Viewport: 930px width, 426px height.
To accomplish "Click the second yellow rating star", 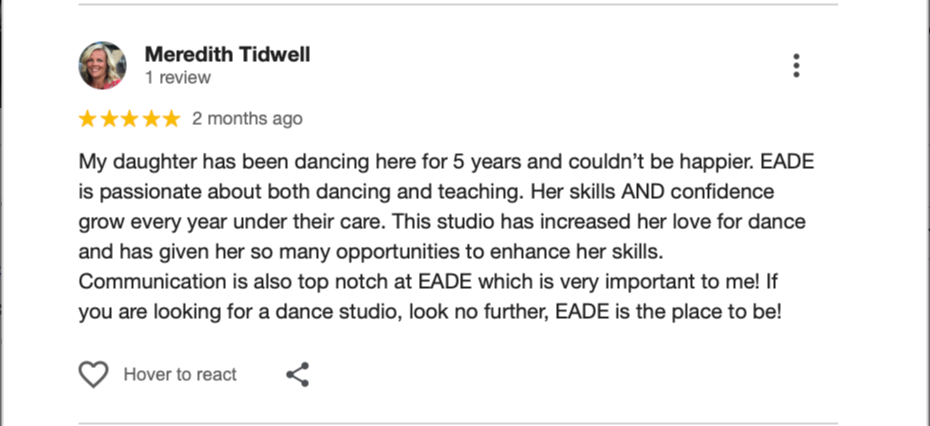I will click(109, 119).
